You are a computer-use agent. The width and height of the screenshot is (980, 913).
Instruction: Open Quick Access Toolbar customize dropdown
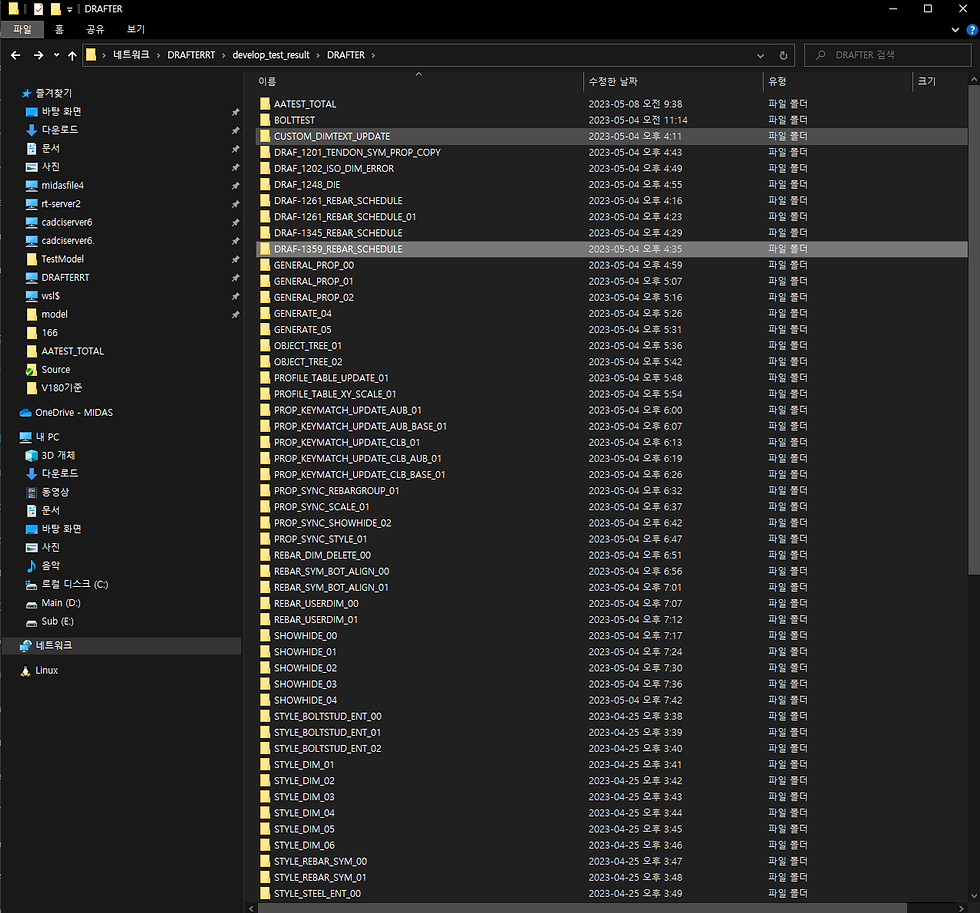coord(69,9)
